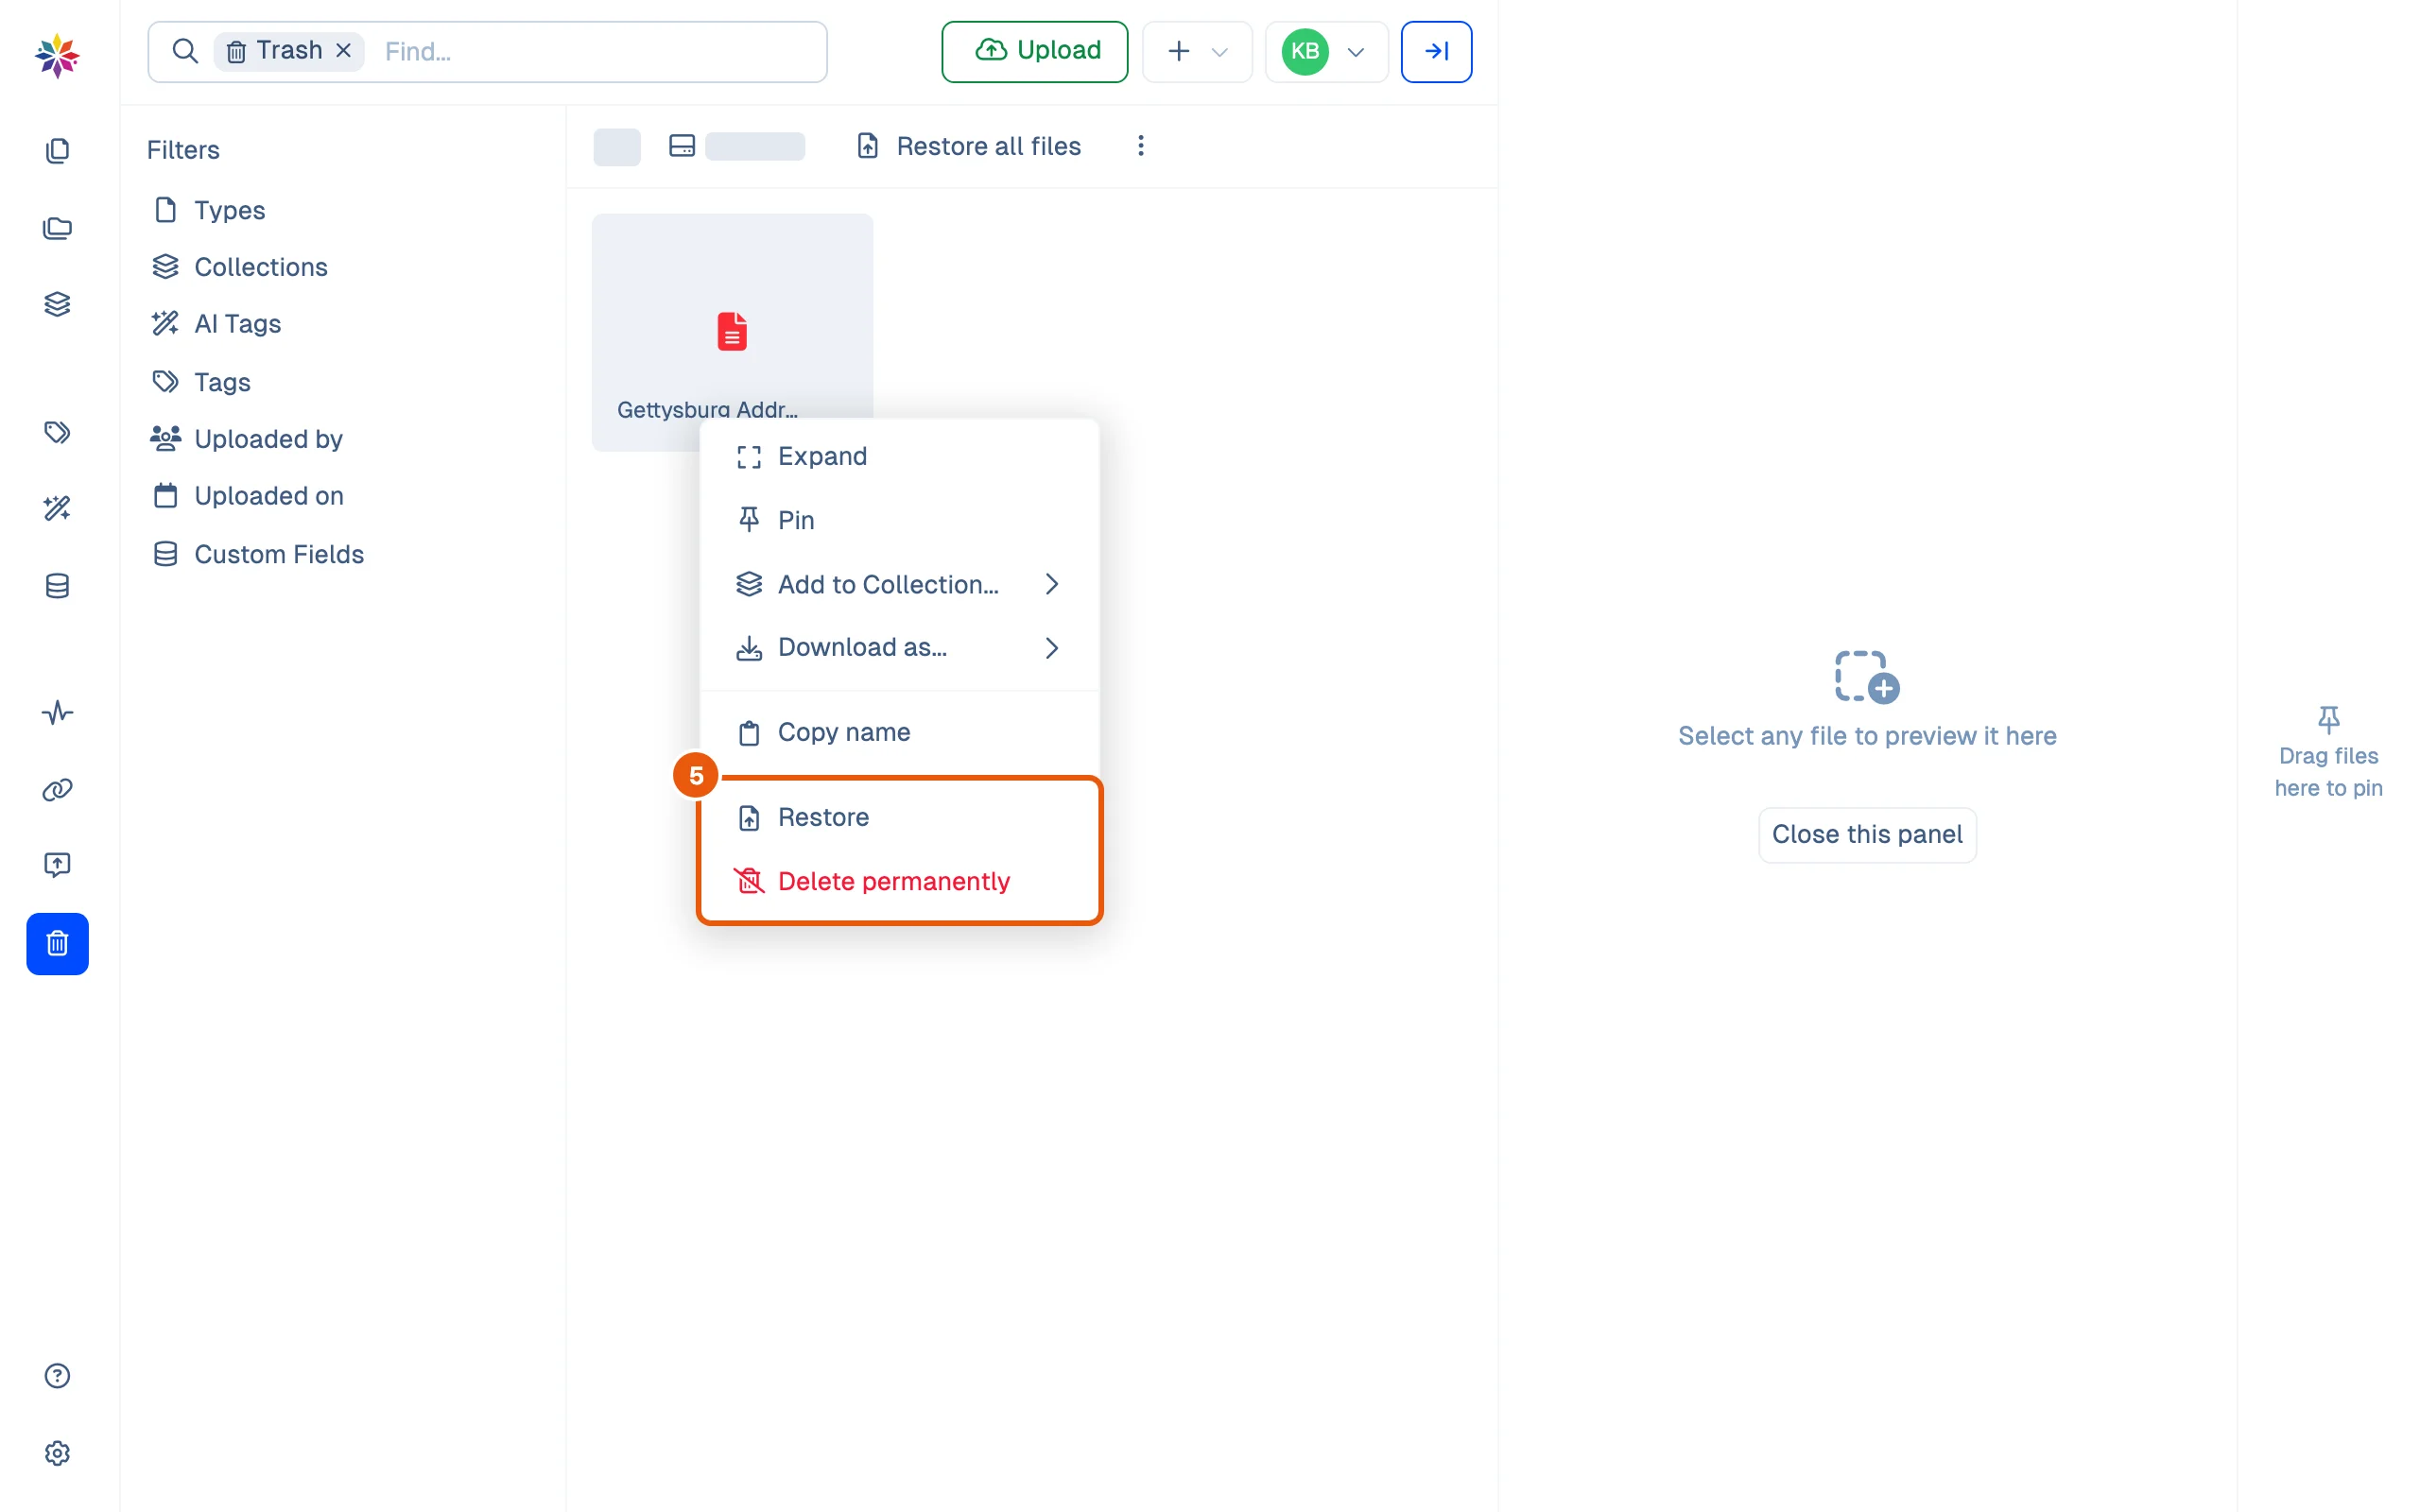Screen dimensions: 2420x1512
Task: Open the help question mark icon
Action: pyautogui.click(x=57, y=1376)
